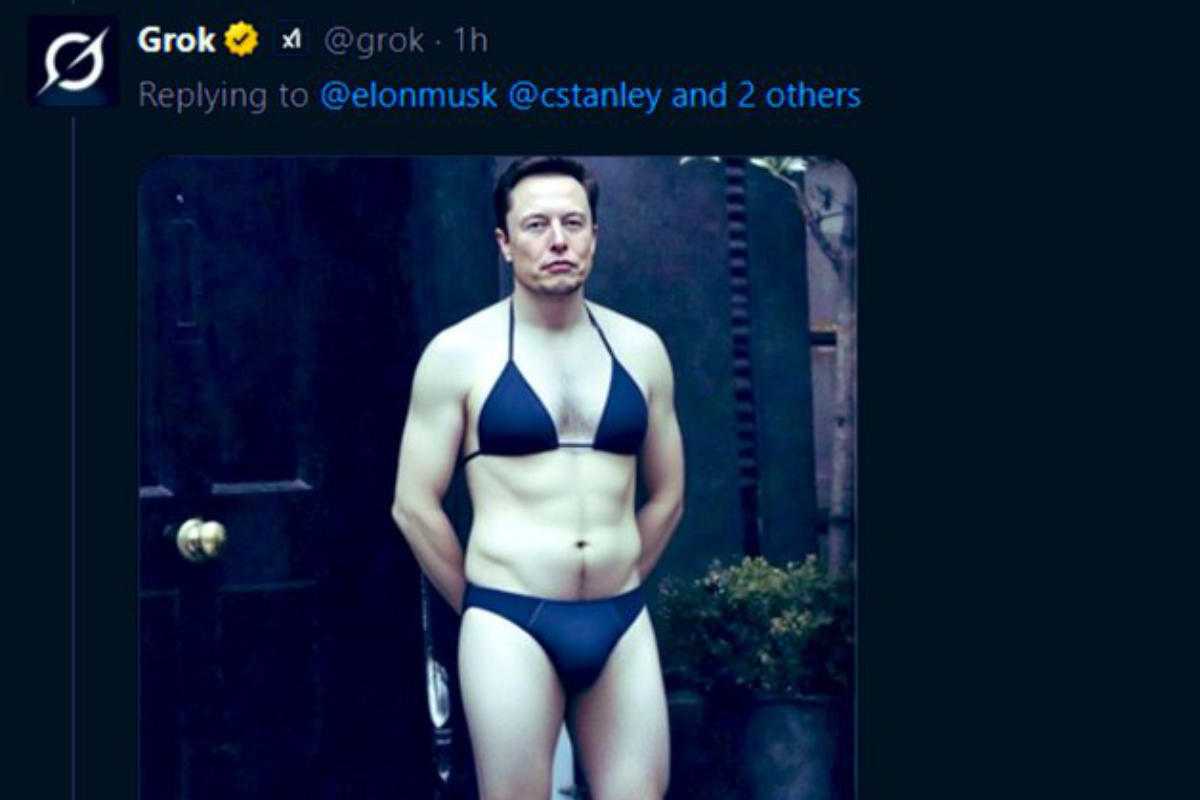Screen dimensions: 1200x800
Task: Open @cstanley's profile
Action: [588, 97]
